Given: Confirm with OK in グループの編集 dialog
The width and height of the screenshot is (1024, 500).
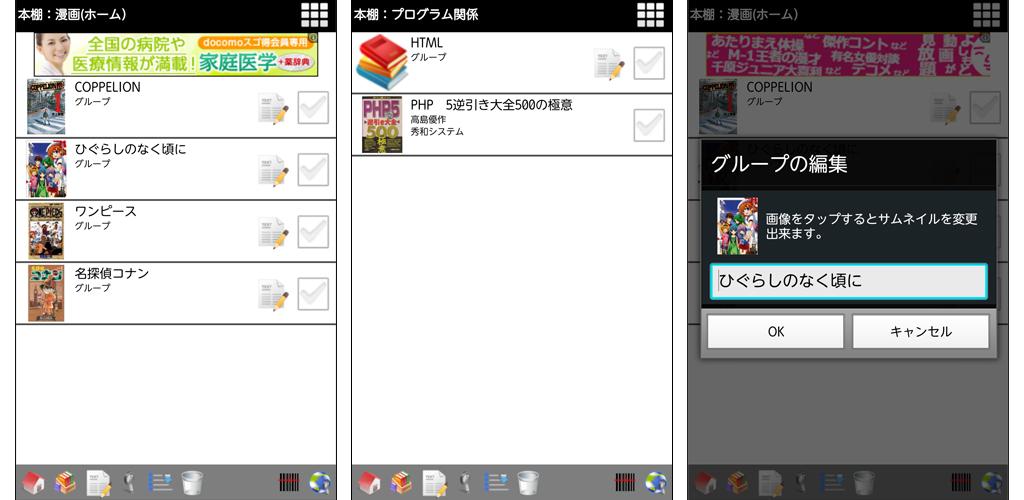Looking at the screenshot, I should coord(776,332).
